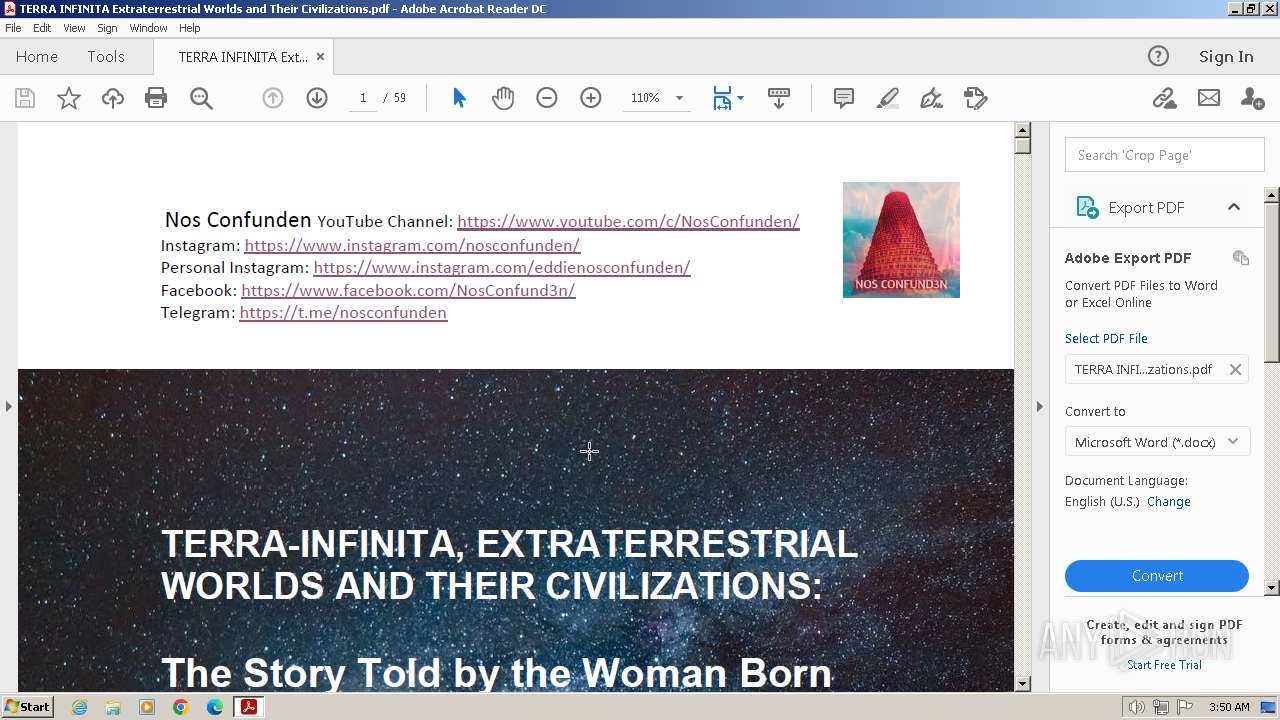Open the eddienosconfunden Instagram link
This screenshot has height=720, width=1280.
pos(502,268)
